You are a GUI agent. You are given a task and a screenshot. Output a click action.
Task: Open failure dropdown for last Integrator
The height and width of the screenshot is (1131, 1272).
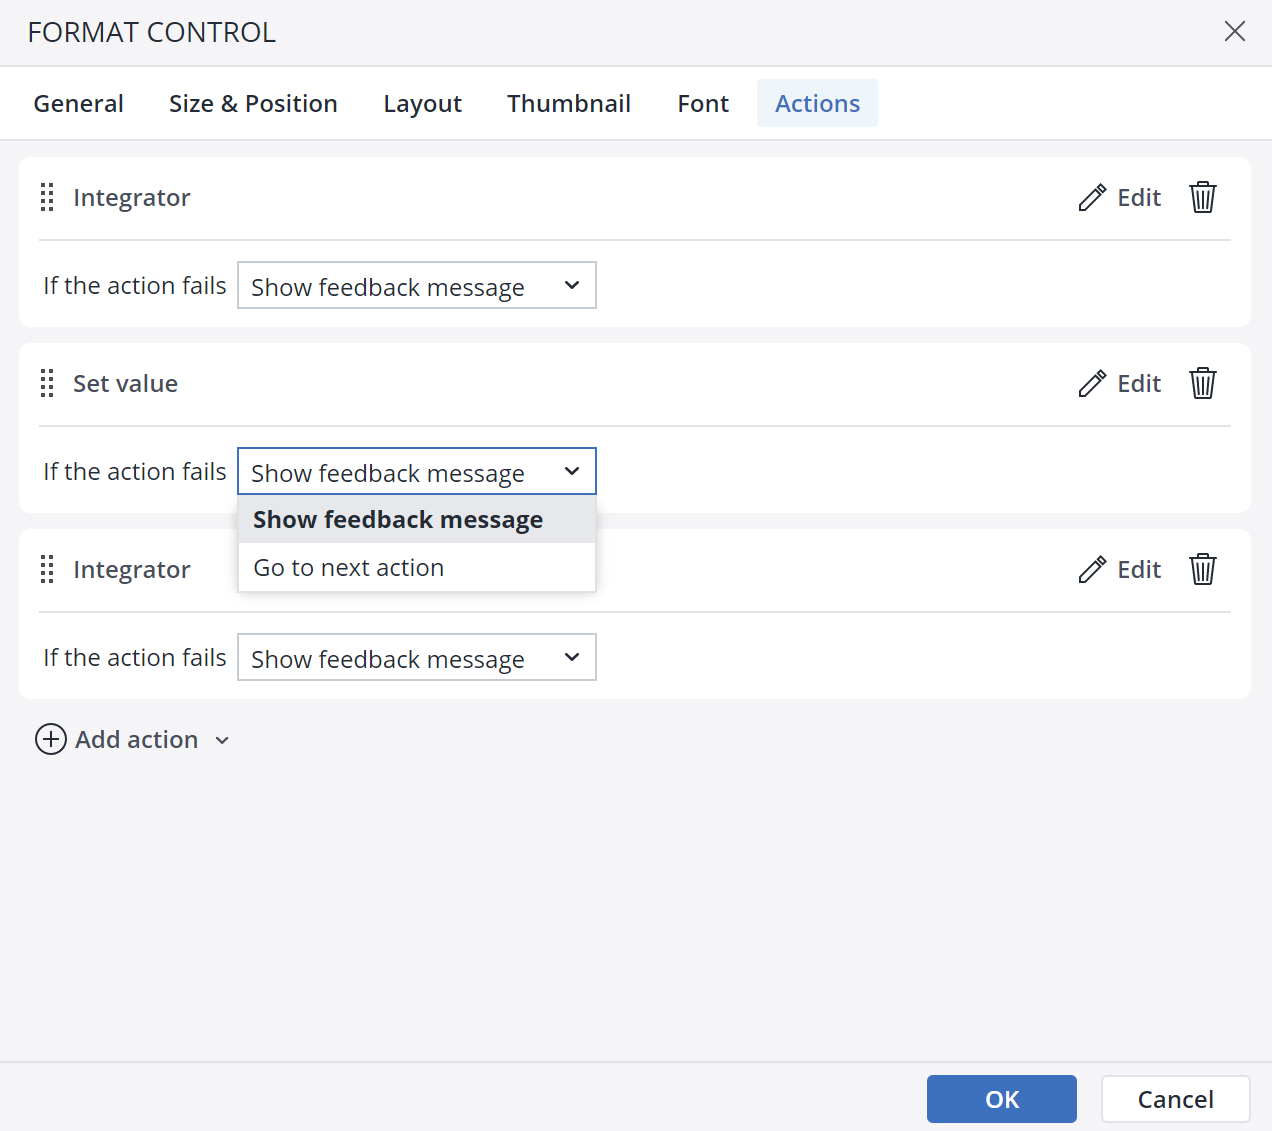point(416,658)
